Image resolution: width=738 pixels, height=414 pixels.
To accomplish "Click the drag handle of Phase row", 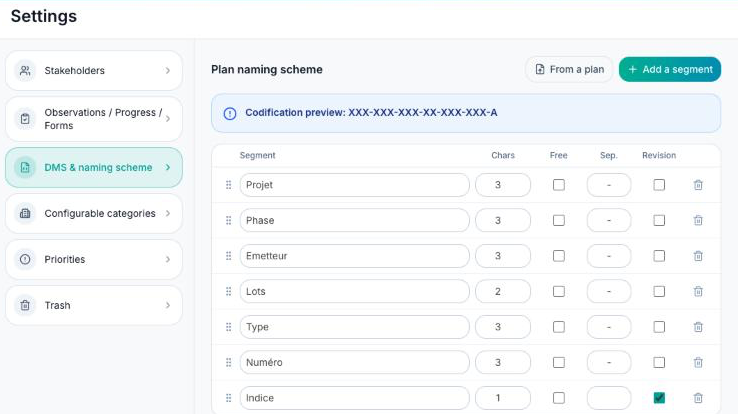I will coord(228,220).
